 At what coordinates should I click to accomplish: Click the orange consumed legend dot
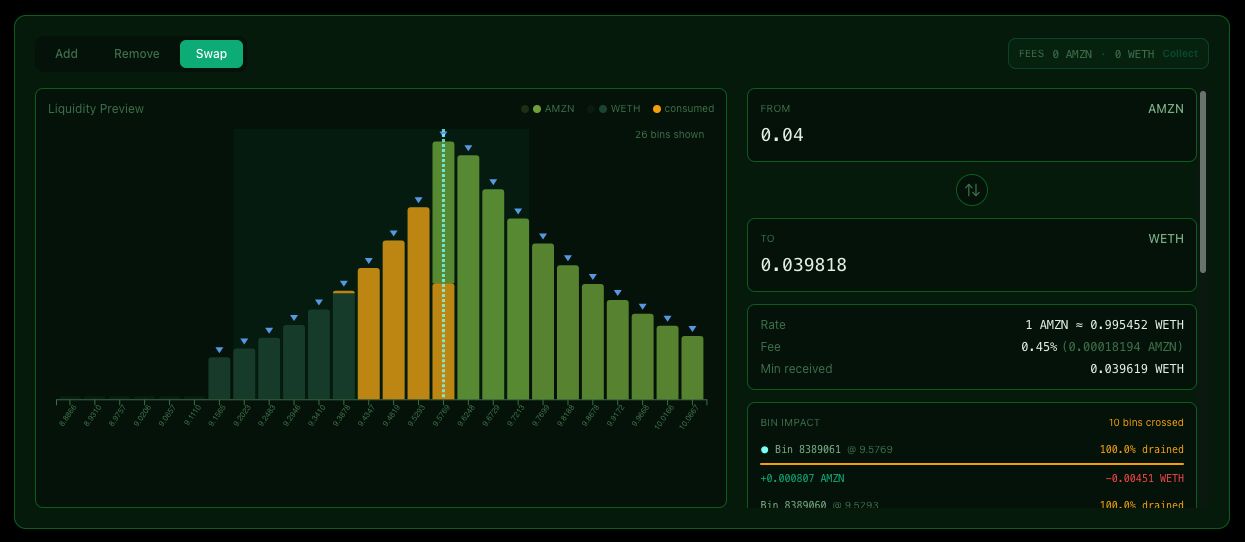point(657,109)
